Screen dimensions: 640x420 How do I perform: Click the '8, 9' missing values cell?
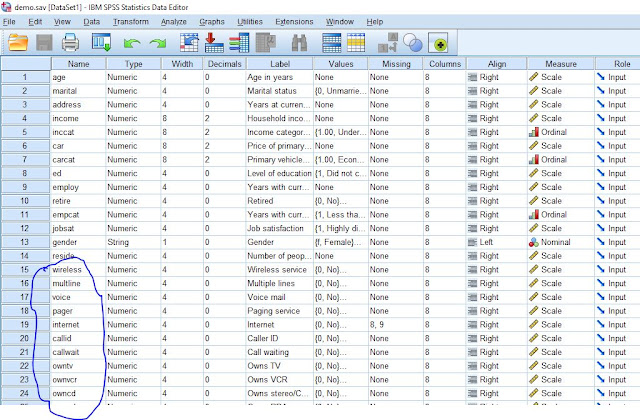click(396, 324)
